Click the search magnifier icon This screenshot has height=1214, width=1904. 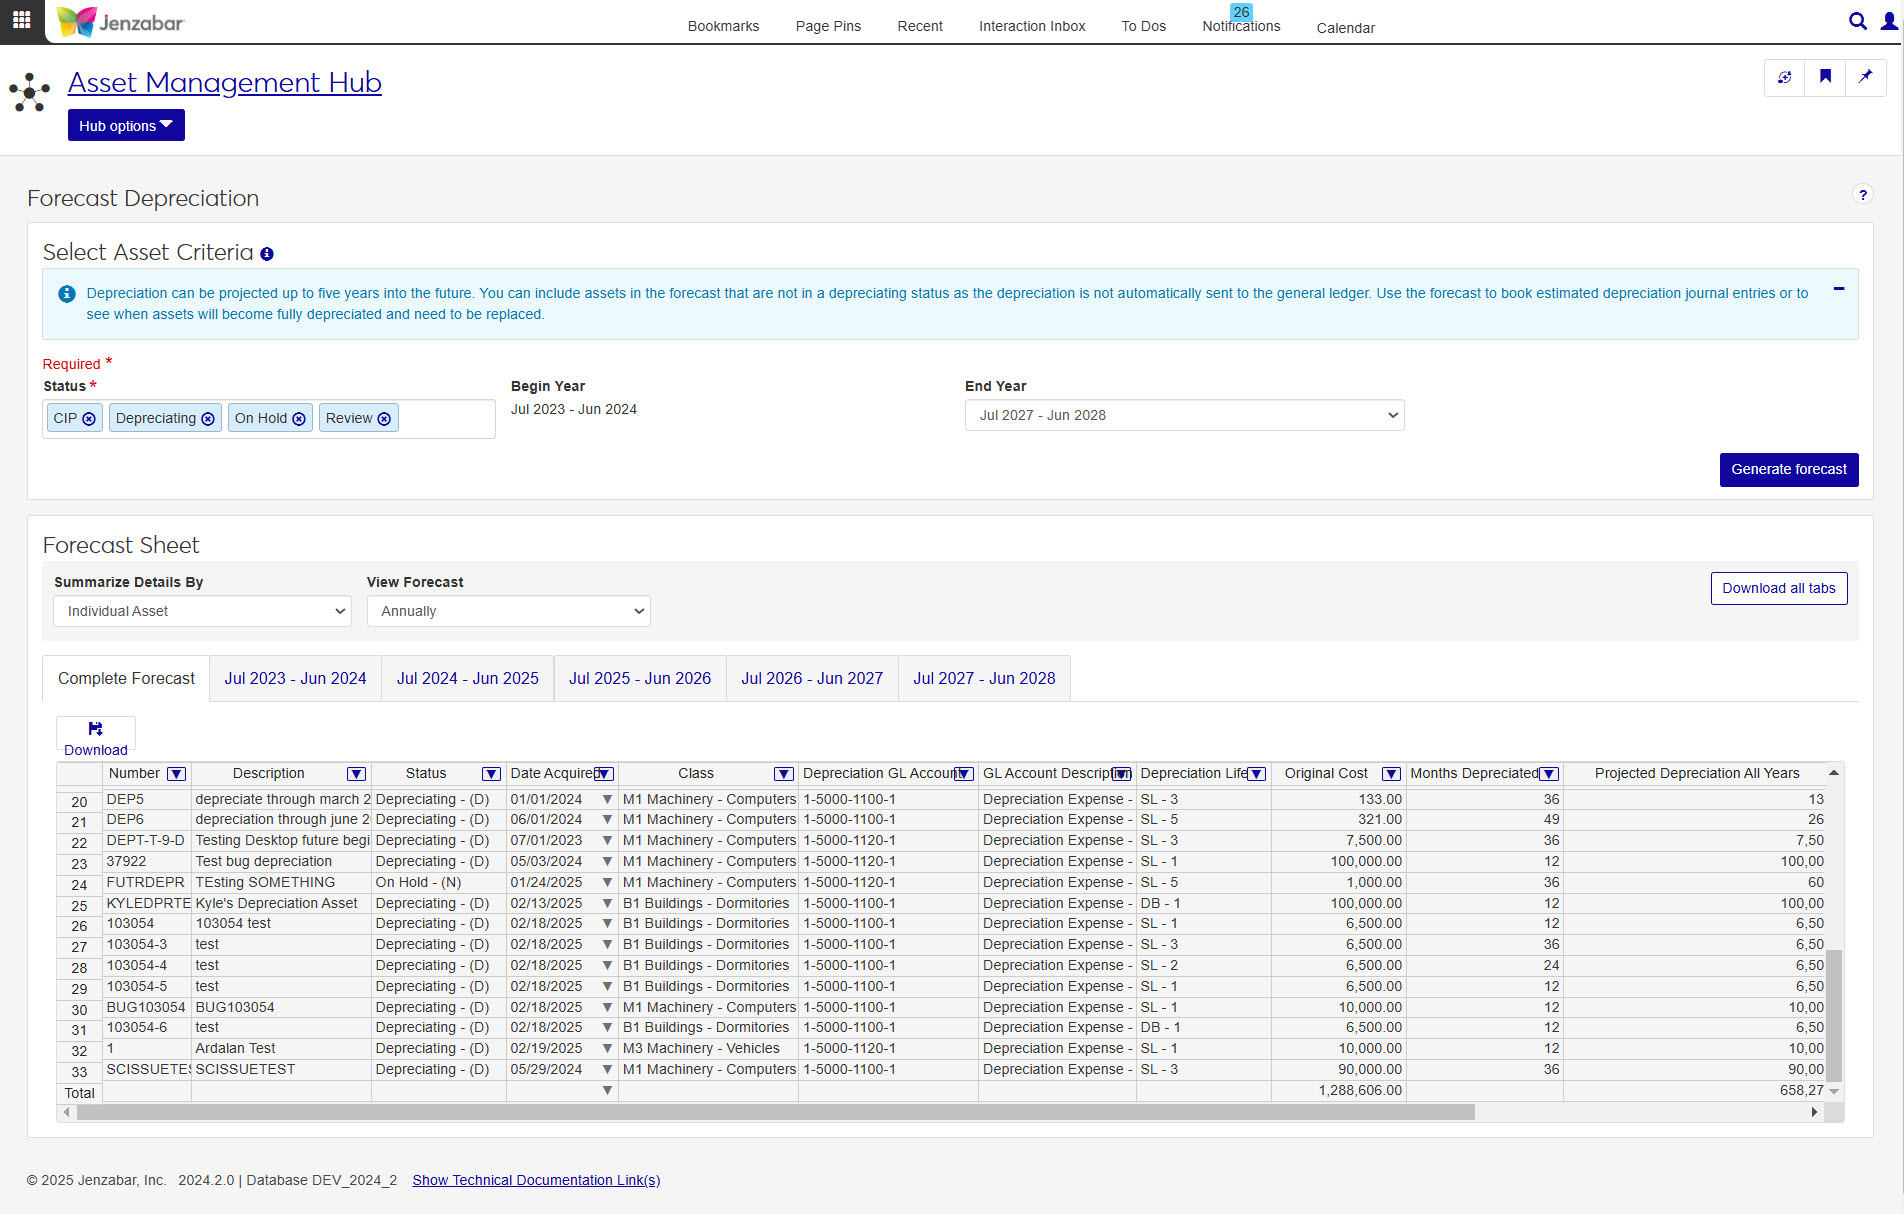(1857, 21)
